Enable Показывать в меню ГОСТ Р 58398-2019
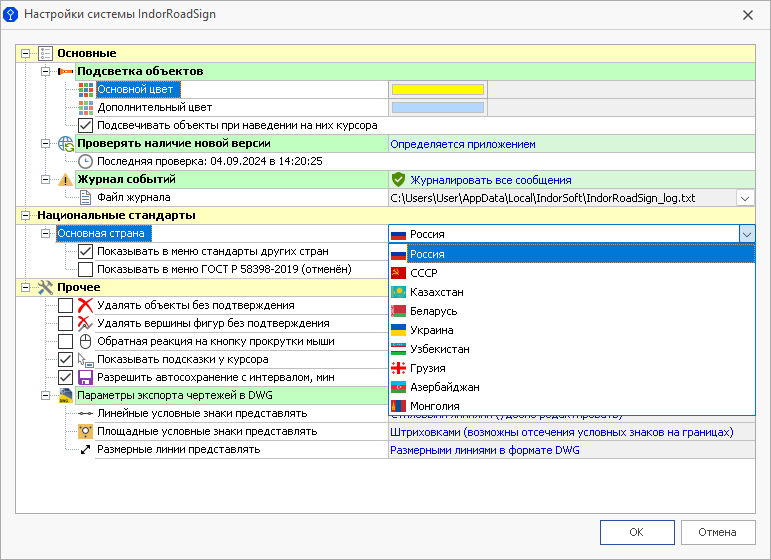Image resolution: width=771 pixels, height=560 pixels. click(86, 269)
